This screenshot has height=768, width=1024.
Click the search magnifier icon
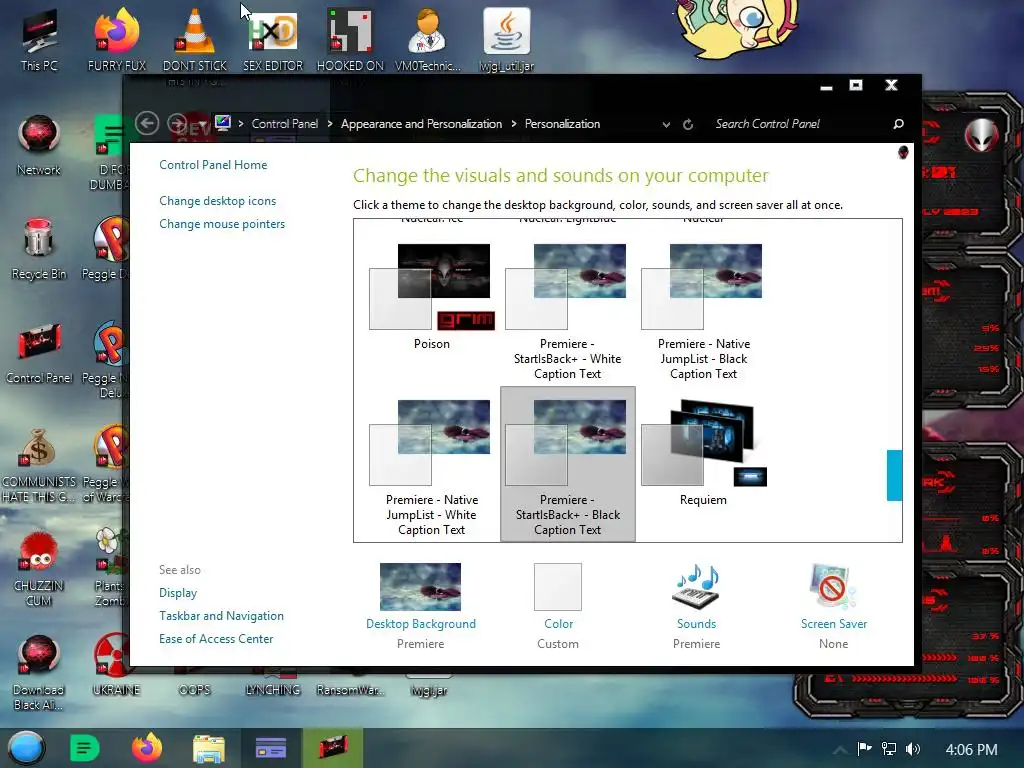tap(899, 123)
